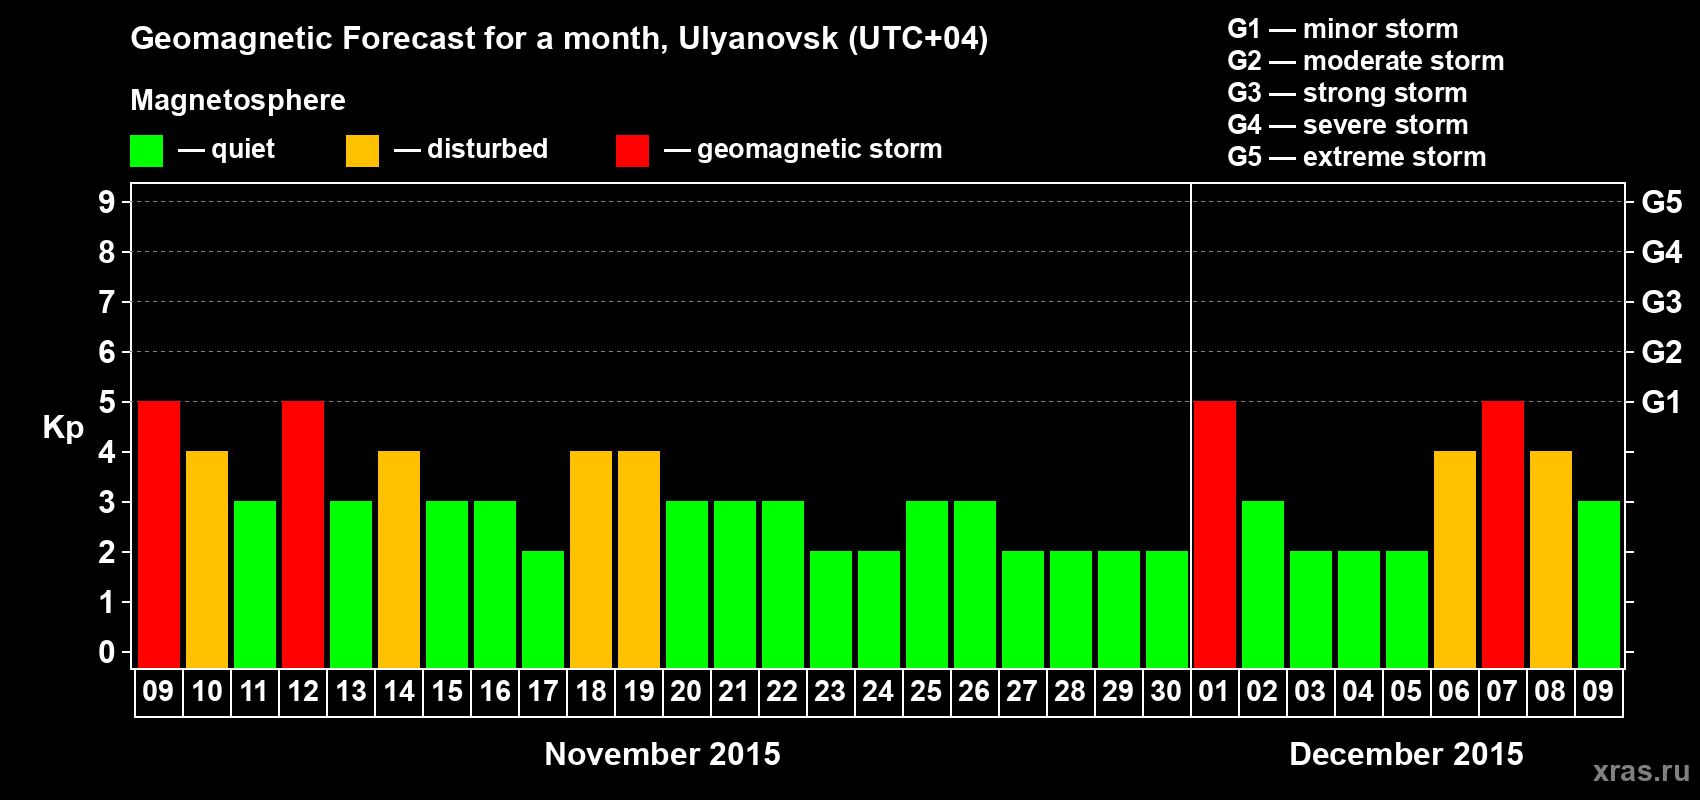Select the orange bar for November 18
Screen dimensions: 1700x800
tap(591, 559)
